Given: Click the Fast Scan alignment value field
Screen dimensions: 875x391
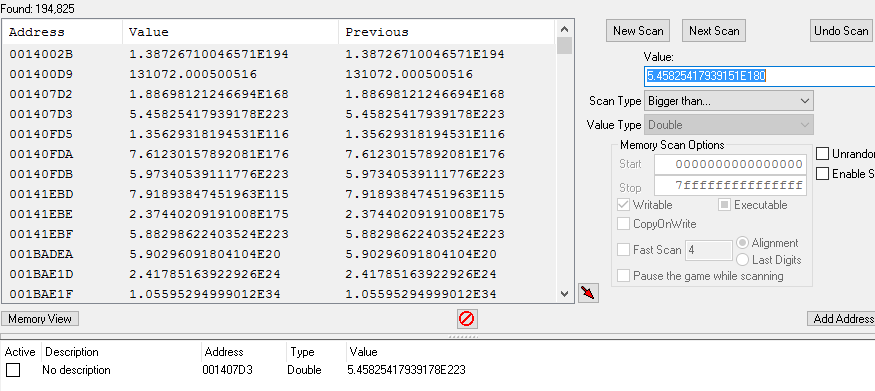Looking at the screenshot, I should [708, 250].
